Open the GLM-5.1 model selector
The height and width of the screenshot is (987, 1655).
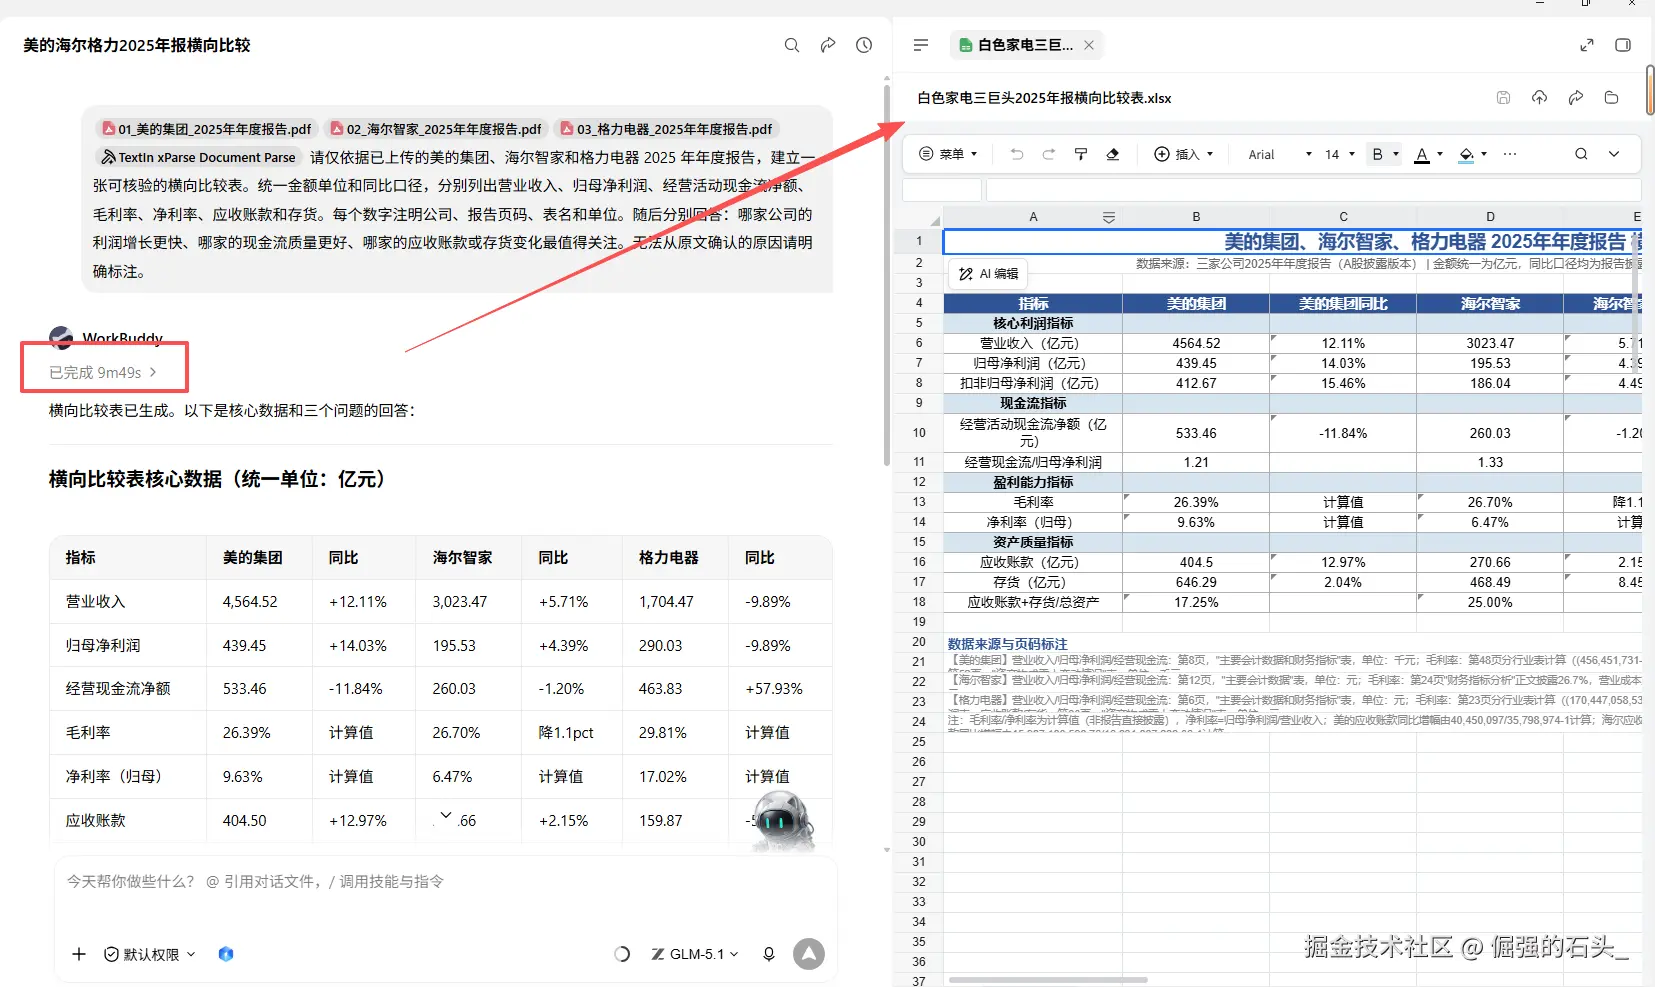click(695, 954)
